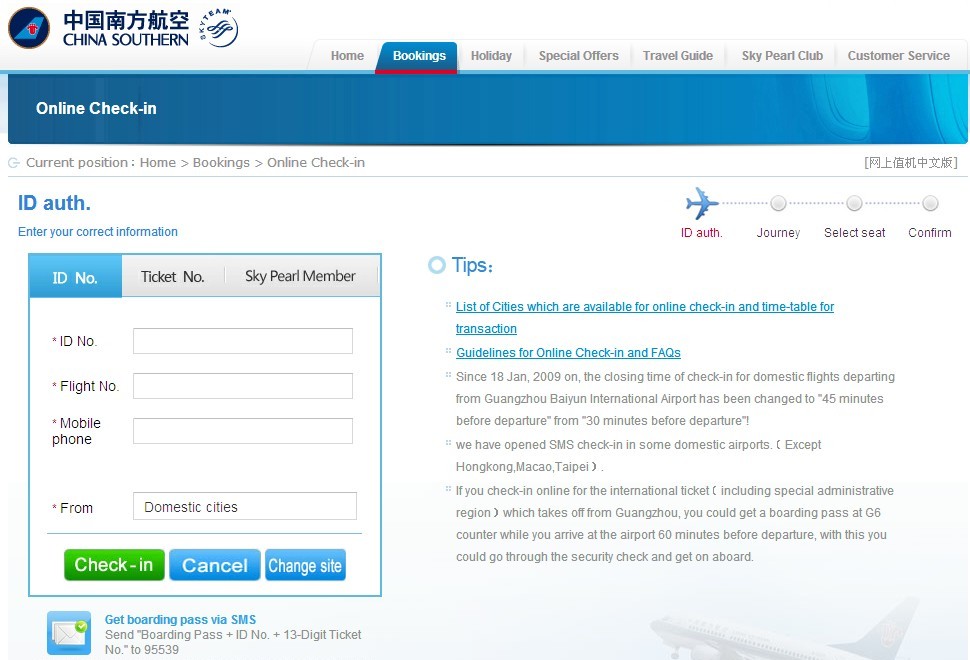Click the Confirm step circle
The image size is (970, 660).
tap(930, 204)
